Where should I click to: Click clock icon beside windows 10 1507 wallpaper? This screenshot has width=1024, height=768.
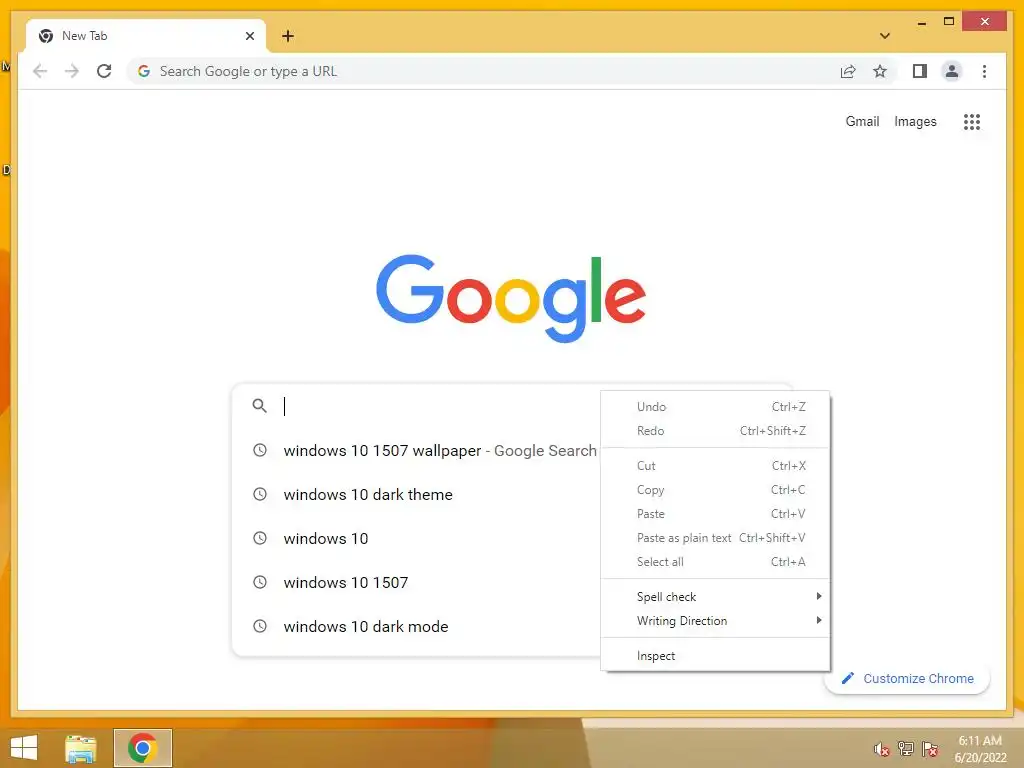tap(260, 451)
